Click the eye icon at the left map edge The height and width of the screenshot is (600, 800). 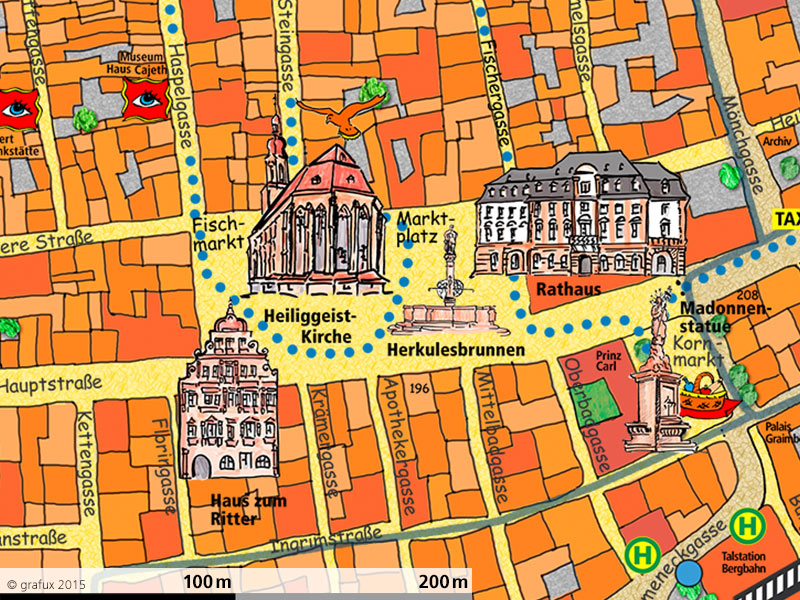tap(18, 103)
